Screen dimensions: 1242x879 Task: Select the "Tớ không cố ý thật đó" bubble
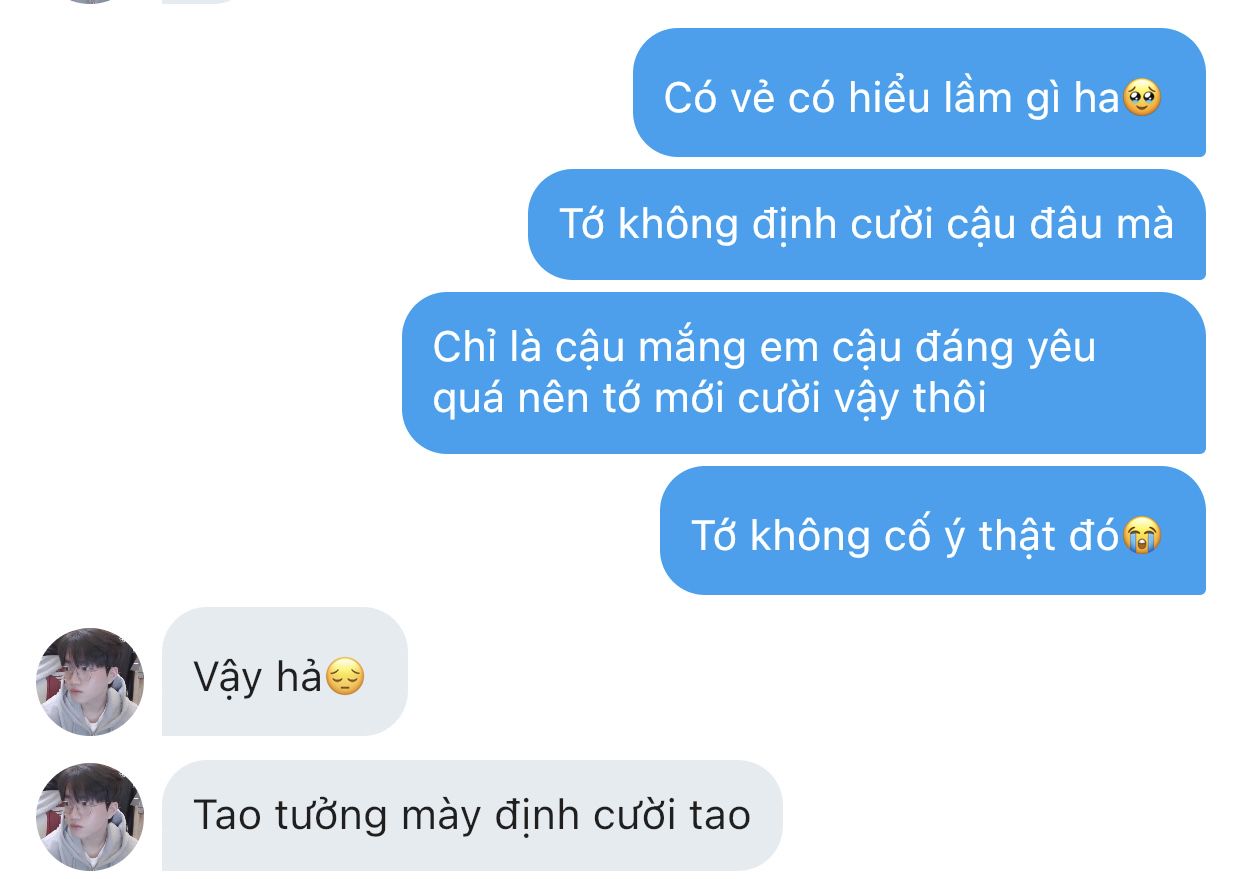(x=932, y=531)
